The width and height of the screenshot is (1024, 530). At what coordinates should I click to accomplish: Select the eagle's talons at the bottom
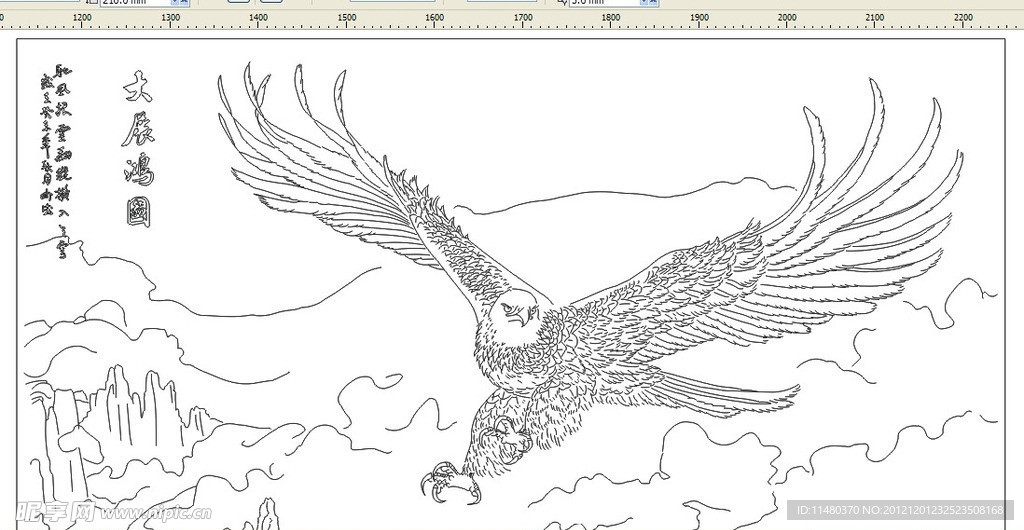445,484
